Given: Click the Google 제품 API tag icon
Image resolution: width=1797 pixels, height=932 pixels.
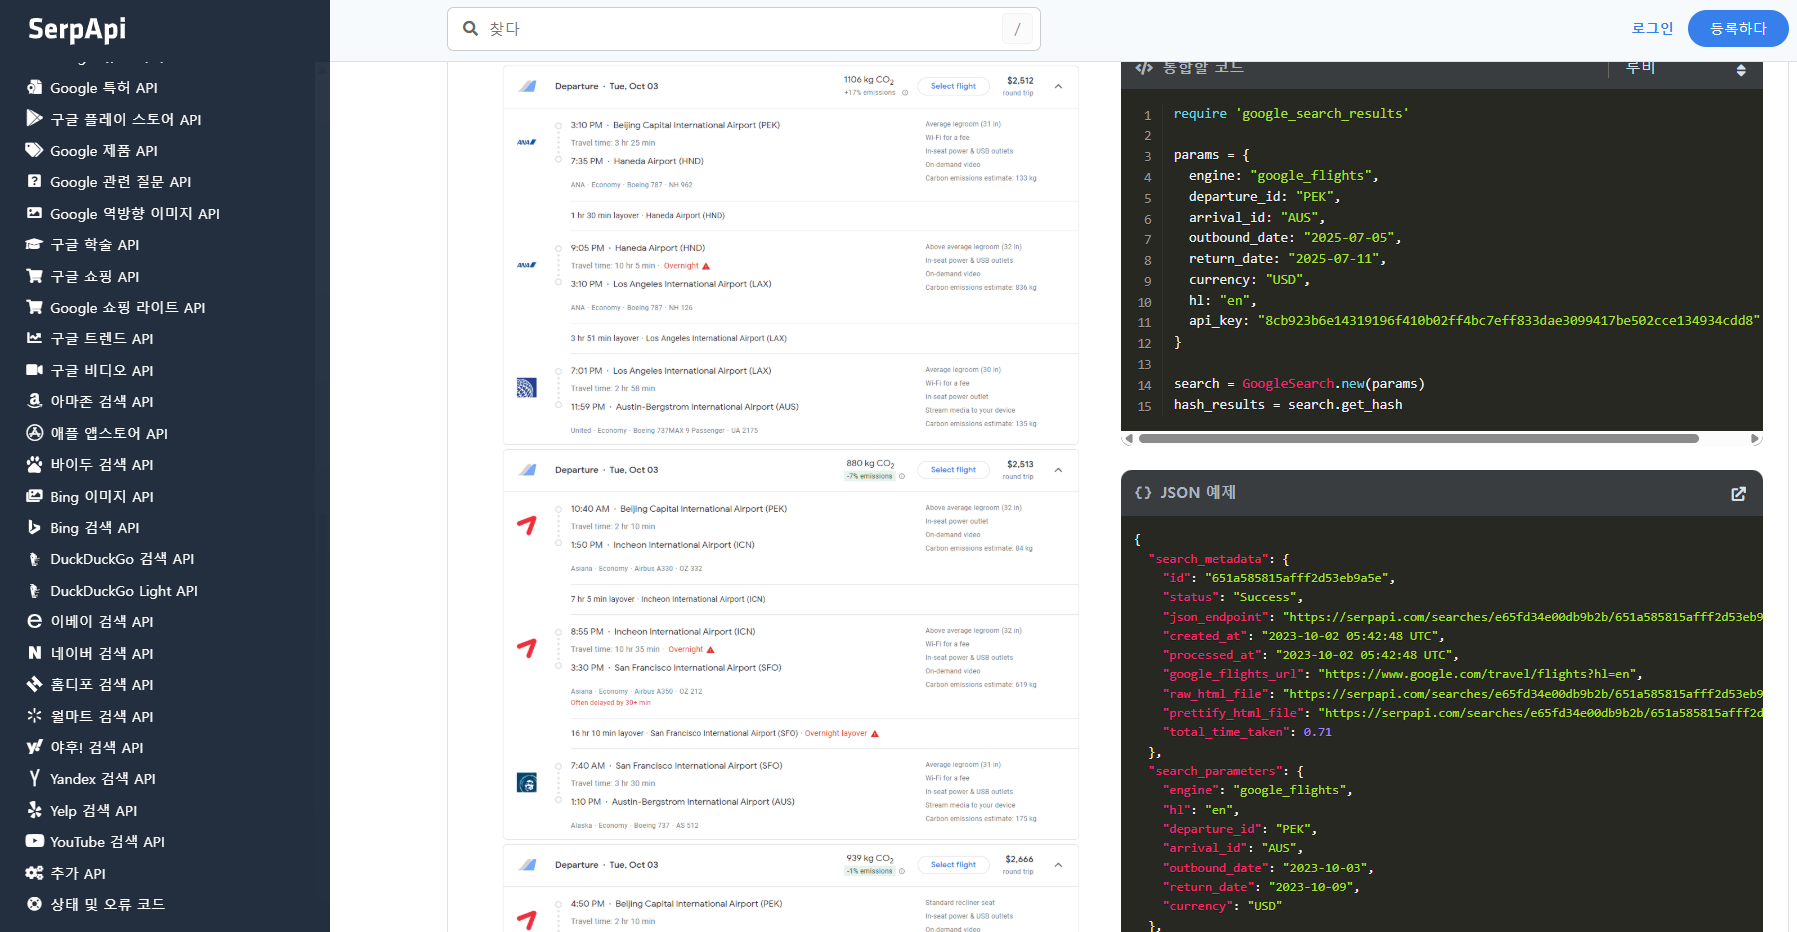Looking at the screenshot, I should point(34,150).
